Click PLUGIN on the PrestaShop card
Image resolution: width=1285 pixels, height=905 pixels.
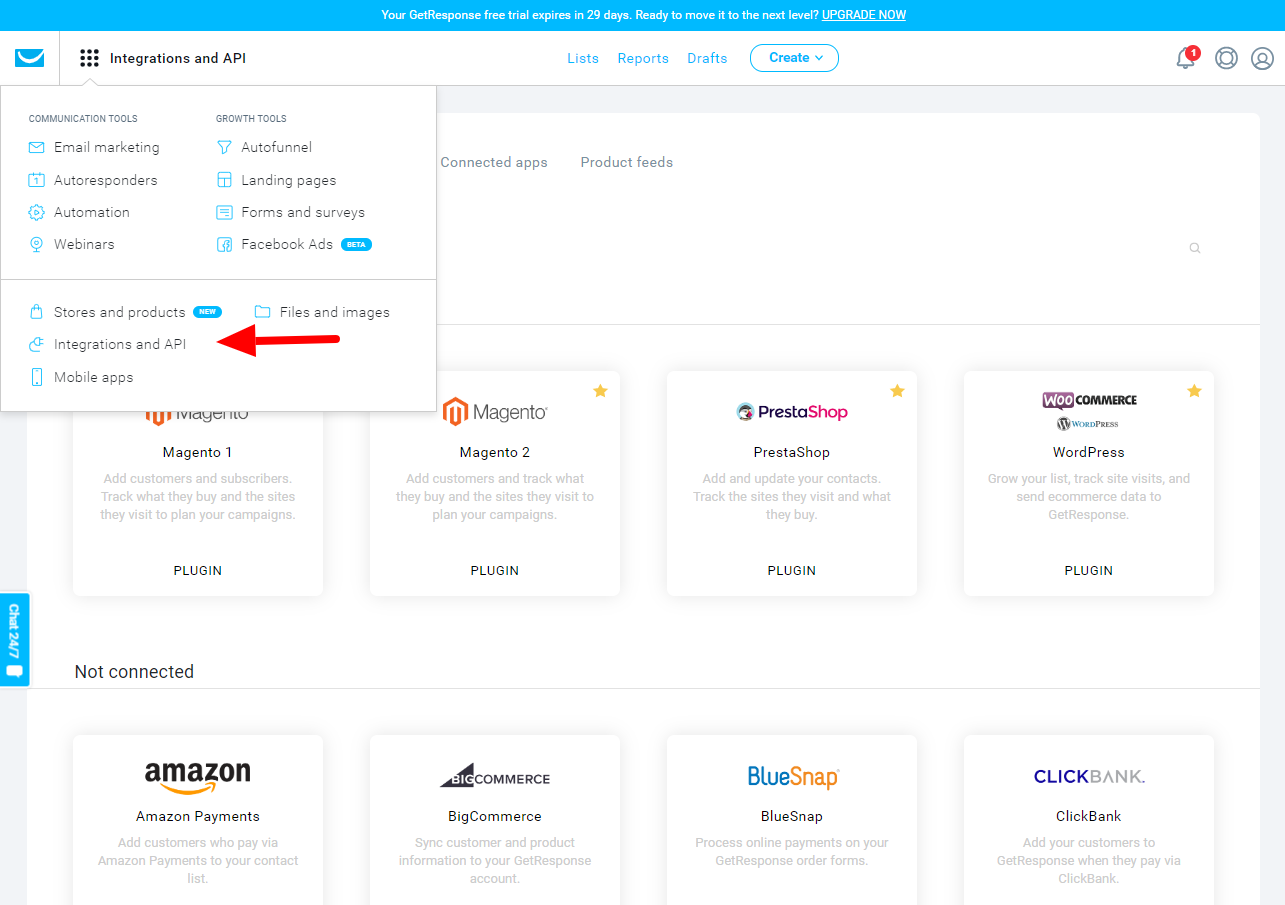(x=792, y=570)
